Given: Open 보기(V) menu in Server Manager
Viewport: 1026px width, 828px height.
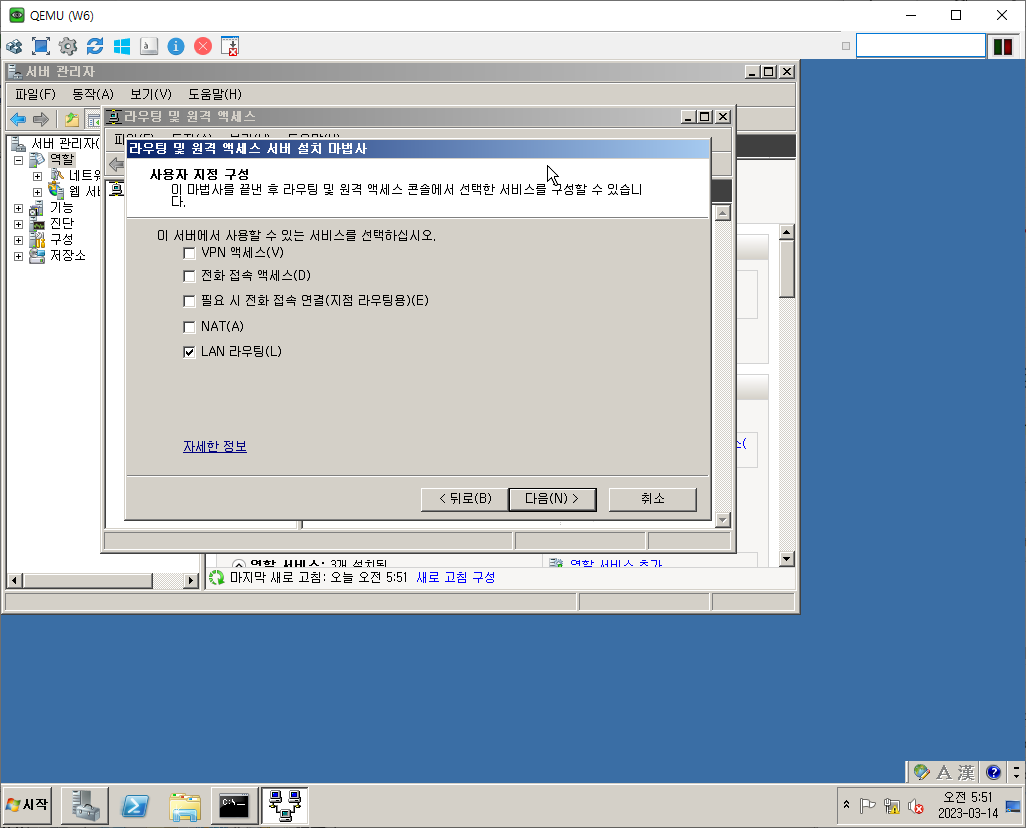Looking at the screenshot, I should click(150, 94).
